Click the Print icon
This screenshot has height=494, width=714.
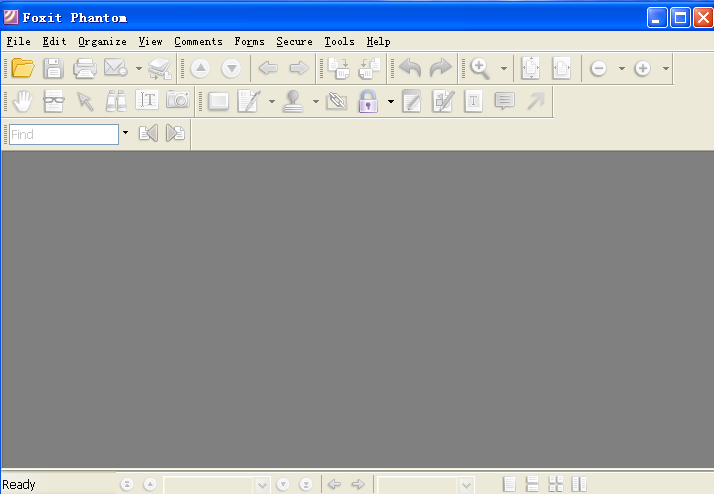[x=84, y=69]
